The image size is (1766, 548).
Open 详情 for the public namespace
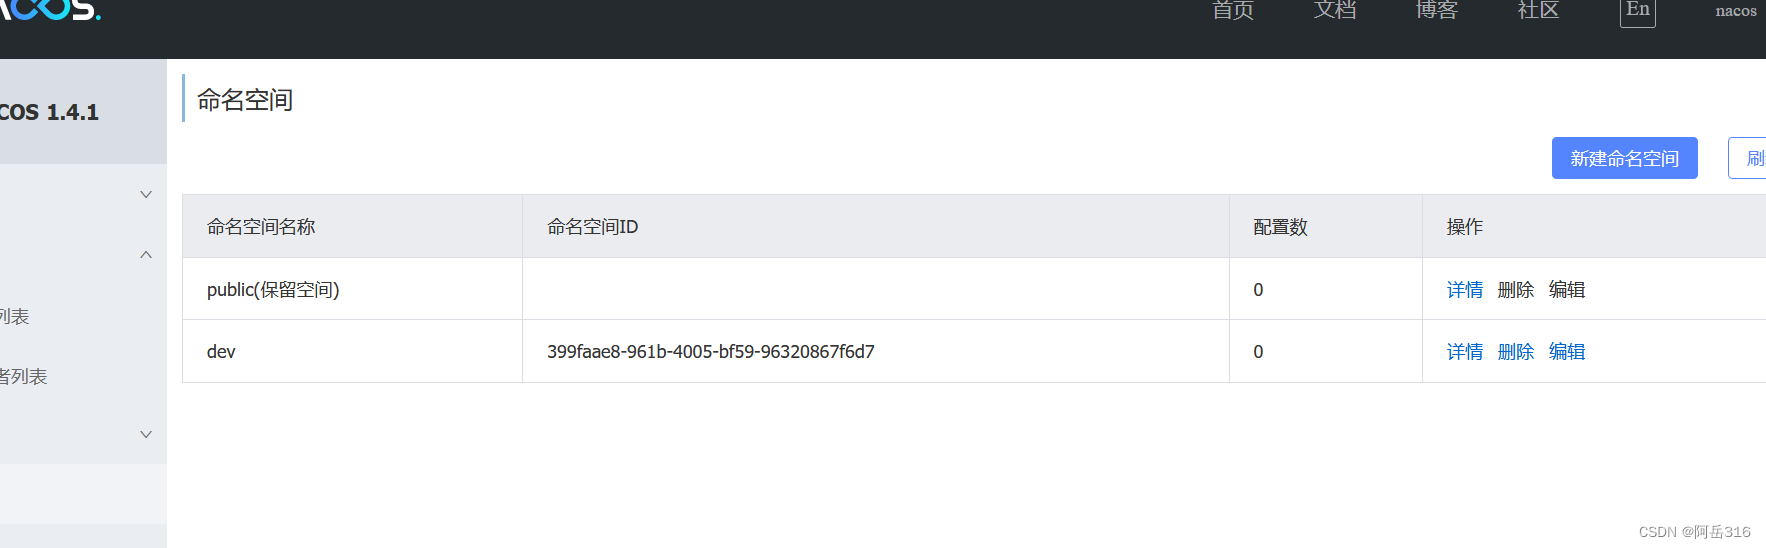(x=1464, y=290)
